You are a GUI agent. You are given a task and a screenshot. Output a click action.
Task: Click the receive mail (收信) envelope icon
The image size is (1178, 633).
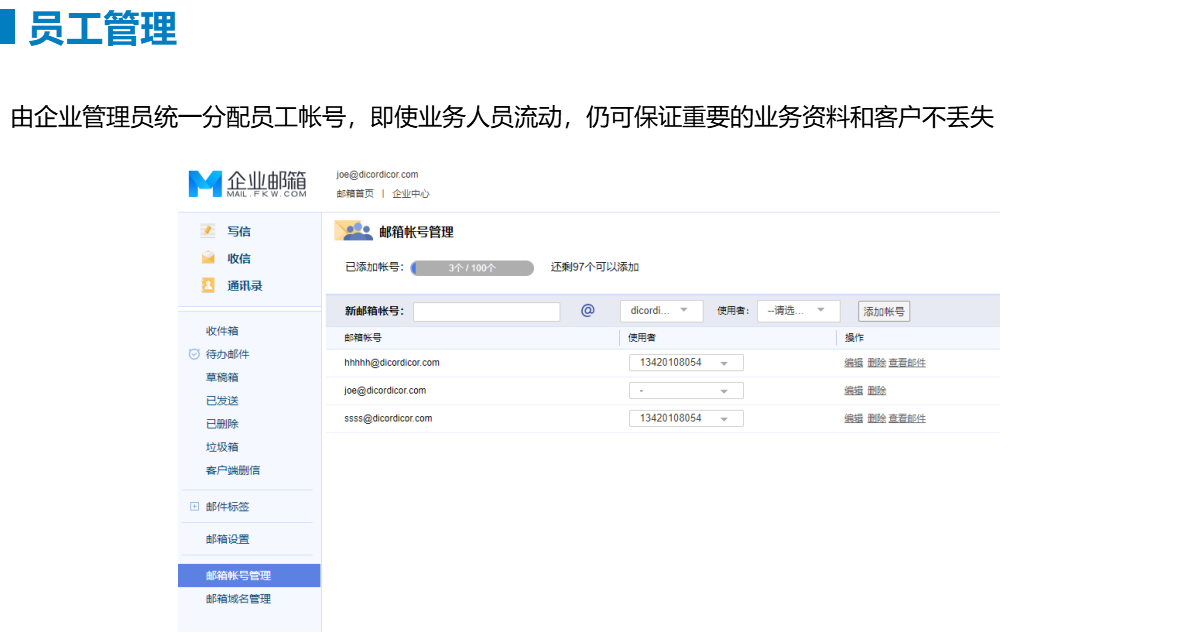208,258
